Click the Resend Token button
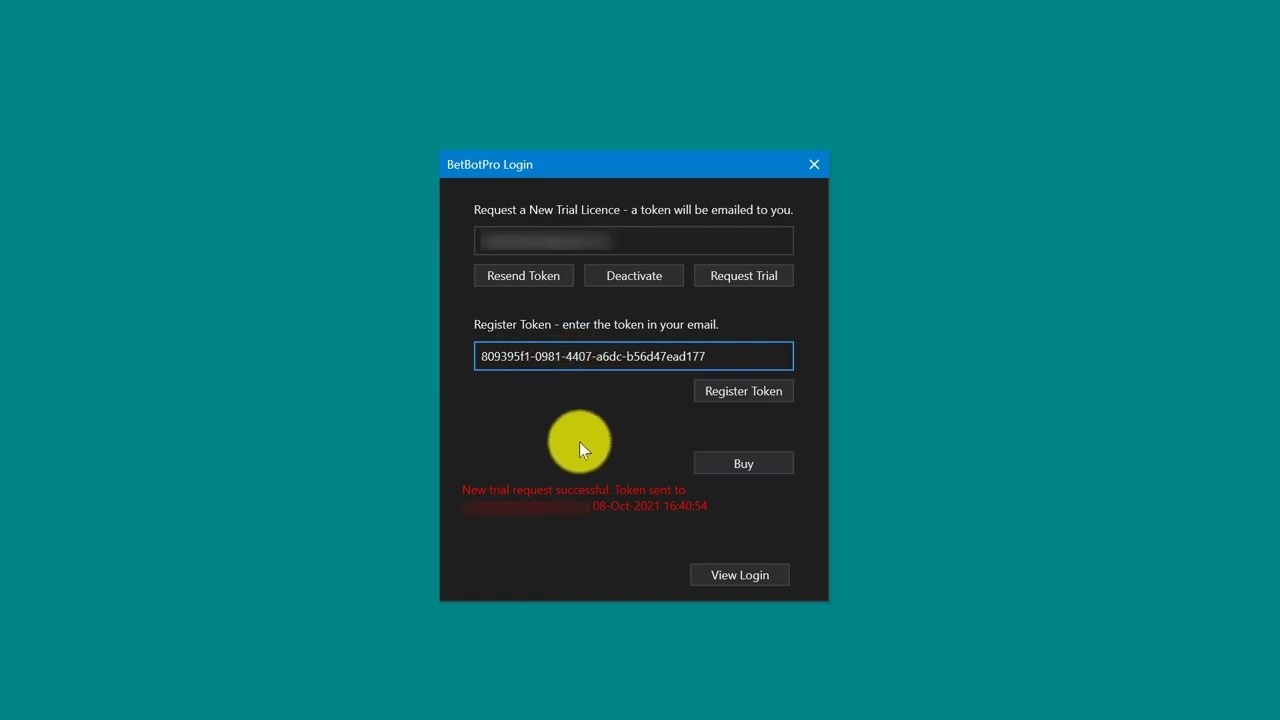The width and height of the screenshot is (1280, 720). [x=523, y=276]
